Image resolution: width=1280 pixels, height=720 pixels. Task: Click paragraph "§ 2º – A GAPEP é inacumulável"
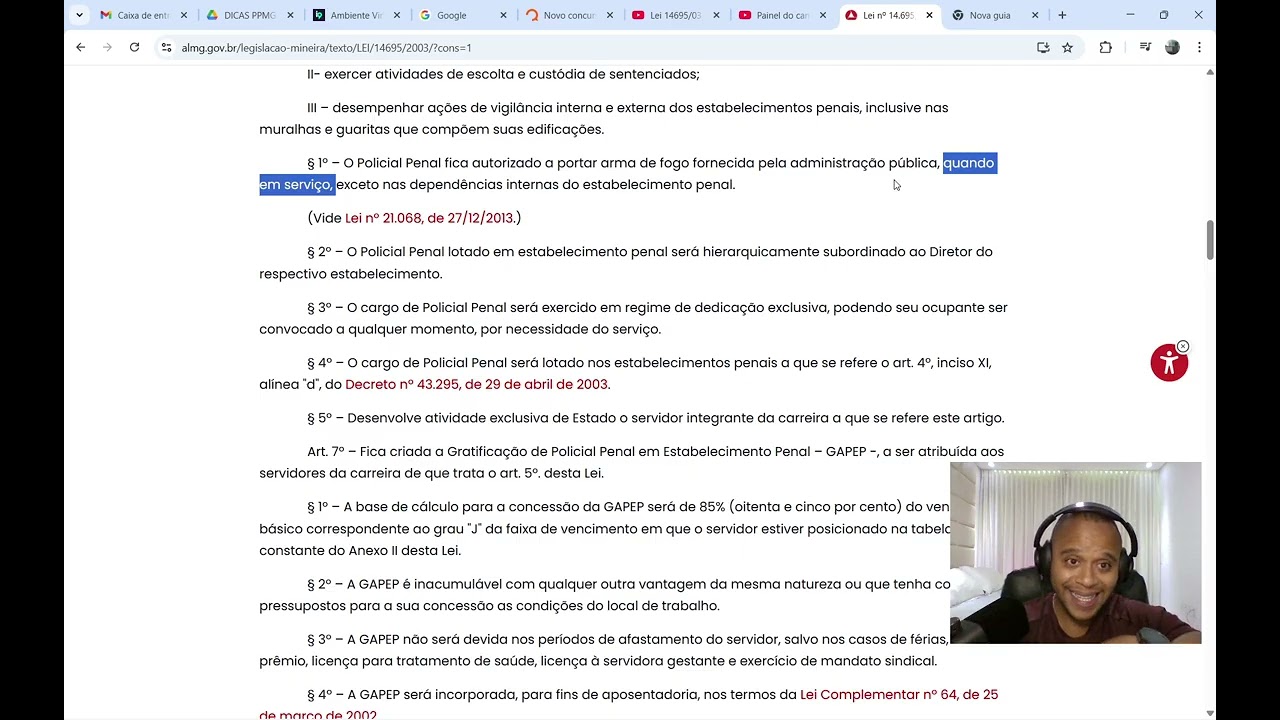click(x=604, y=595)
